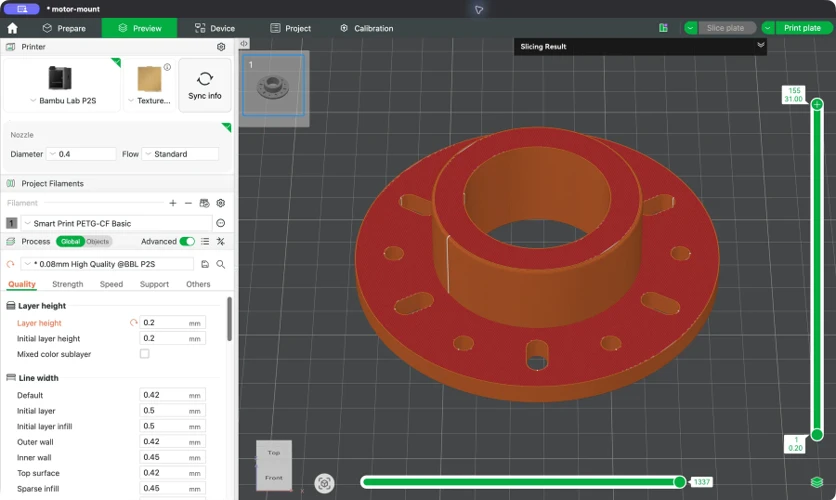This screenshot has width=836, height=500.
Task: Open the filament settings gear icon
Action: [221, 203]
